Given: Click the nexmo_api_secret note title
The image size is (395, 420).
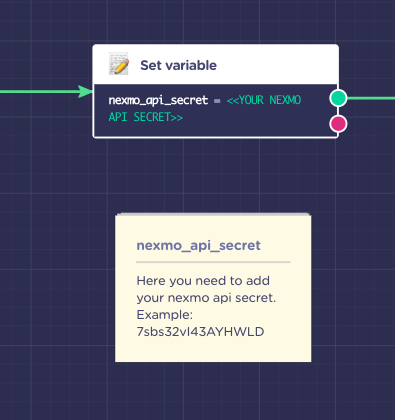Looking at the screenshot, I should pos(198,246).
